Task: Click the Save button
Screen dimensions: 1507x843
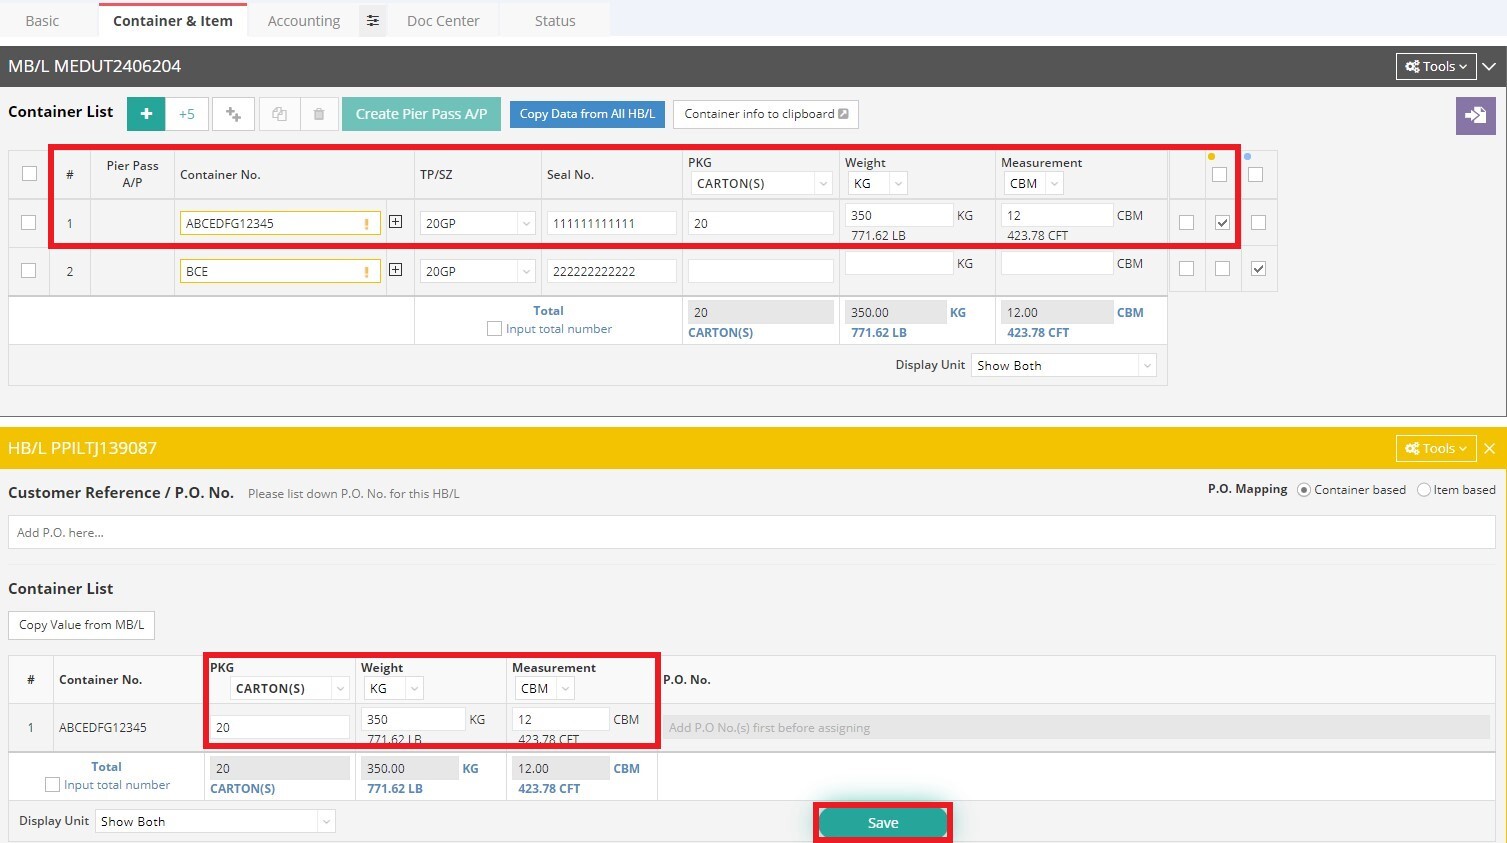Action: click(882, 823)
